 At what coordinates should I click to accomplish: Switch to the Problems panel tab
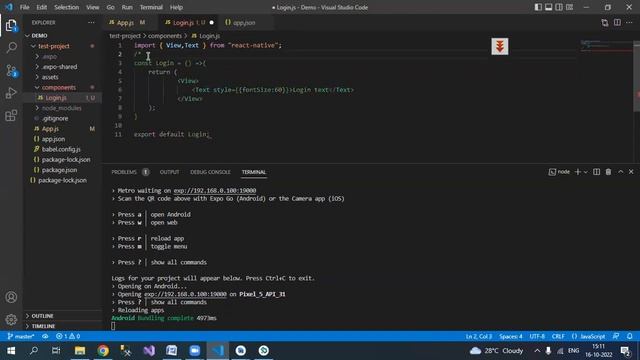[x=130, y=172]
